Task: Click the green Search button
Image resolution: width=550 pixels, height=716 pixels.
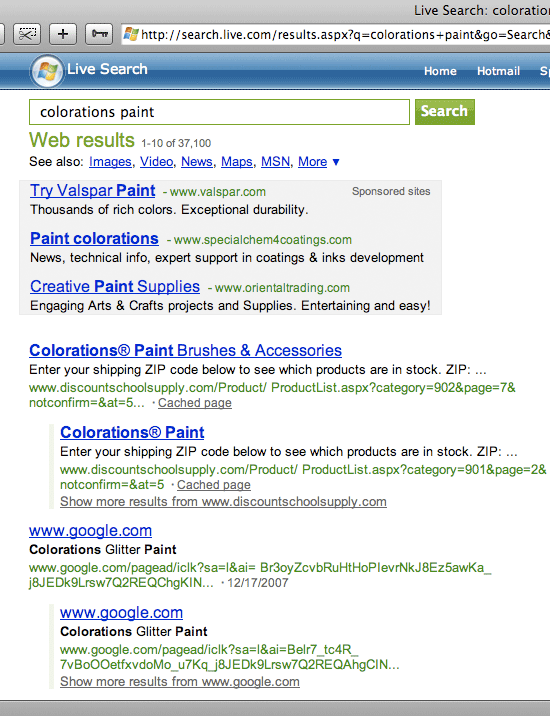Action: 444,112
